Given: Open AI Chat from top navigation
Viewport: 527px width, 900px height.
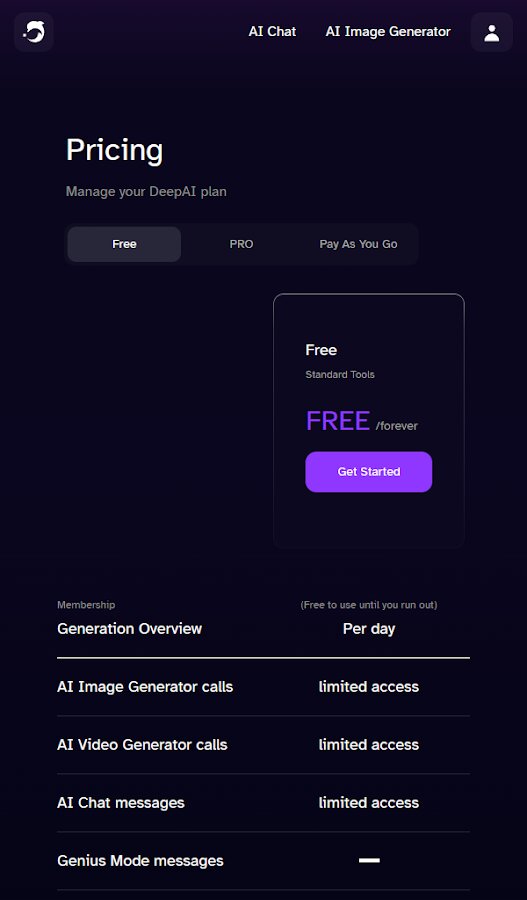Looking at the screenshot, I should click(x=272, y=32).
